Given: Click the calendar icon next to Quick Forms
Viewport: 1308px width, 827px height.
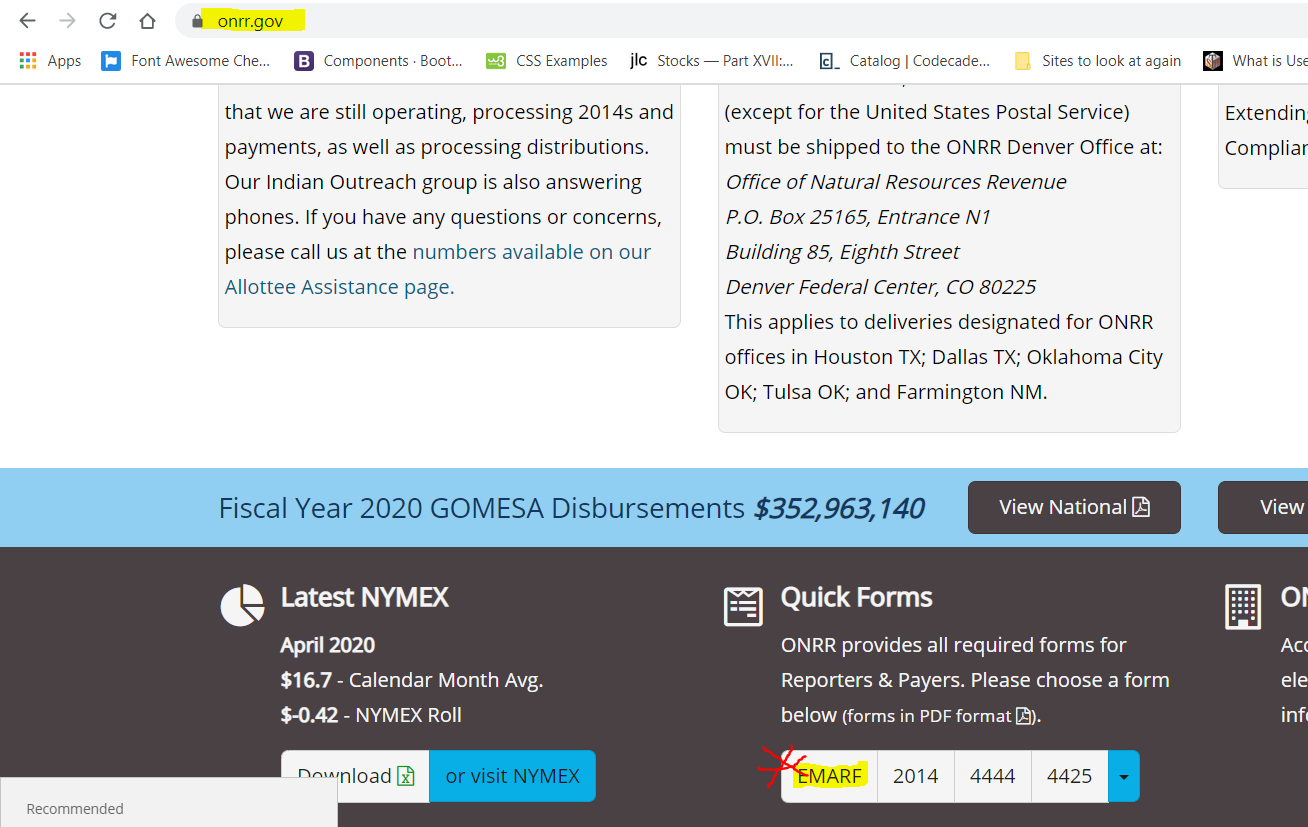Looking at the screenshot, I should (x=743, y=606).
